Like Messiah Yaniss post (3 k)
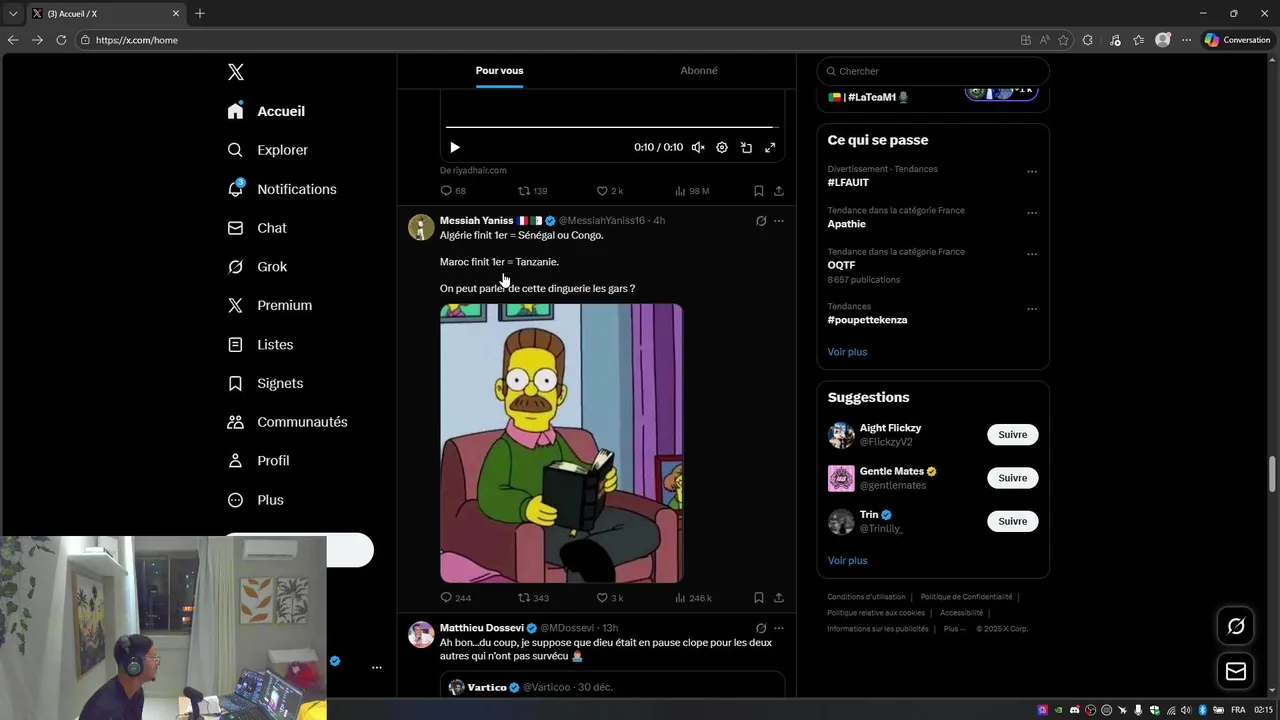This screenshot has width=1280, height=720. point(610,598)
